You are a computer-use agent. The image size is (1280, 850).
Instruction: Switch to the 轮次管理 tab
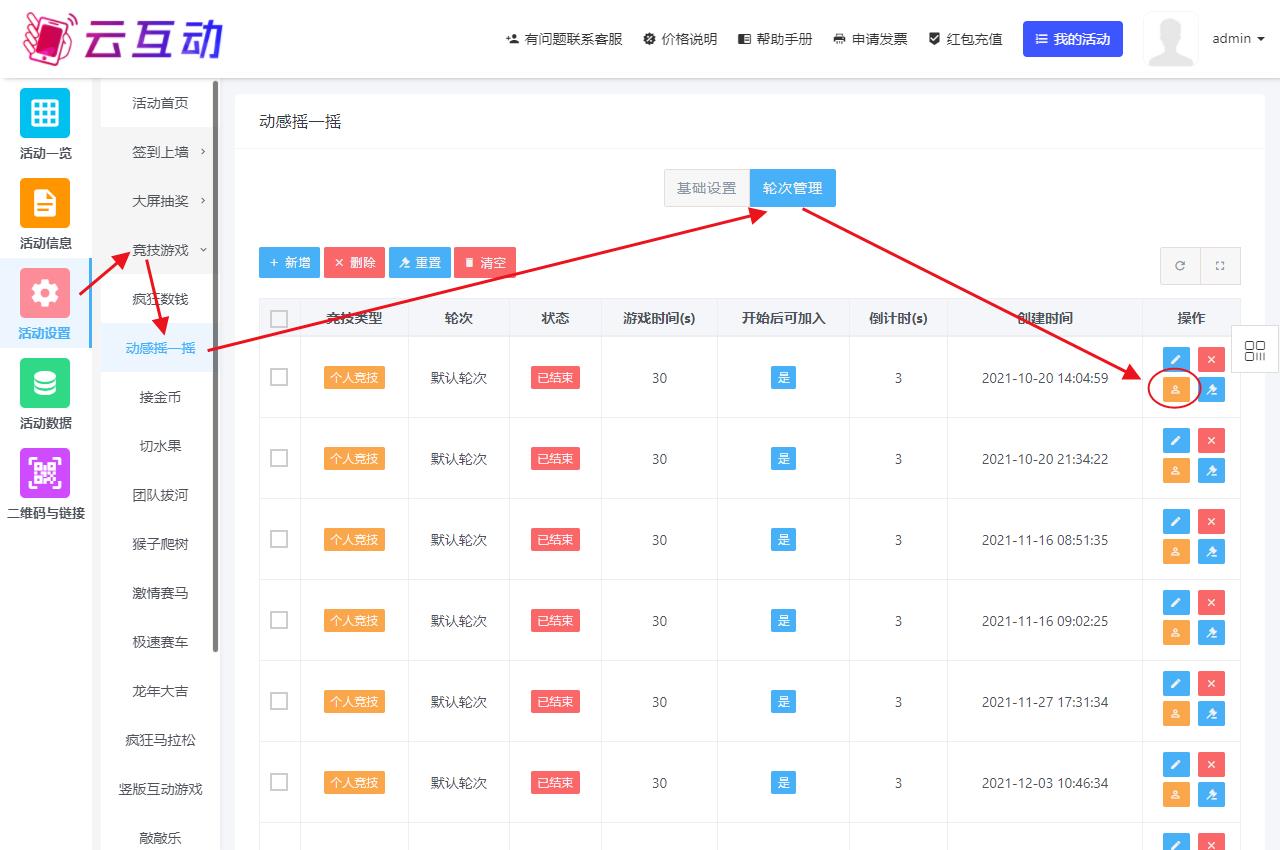[792, 188]
